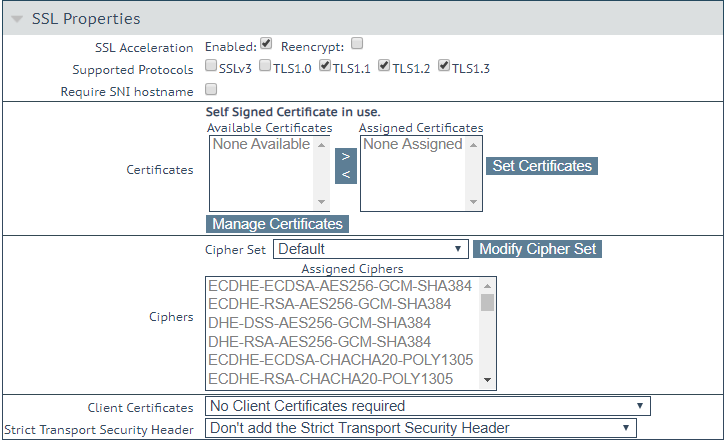Image resolution: width=724 pixels, height=441 pixels.
Task: Click the Set Certificates button
Action: 542,166
